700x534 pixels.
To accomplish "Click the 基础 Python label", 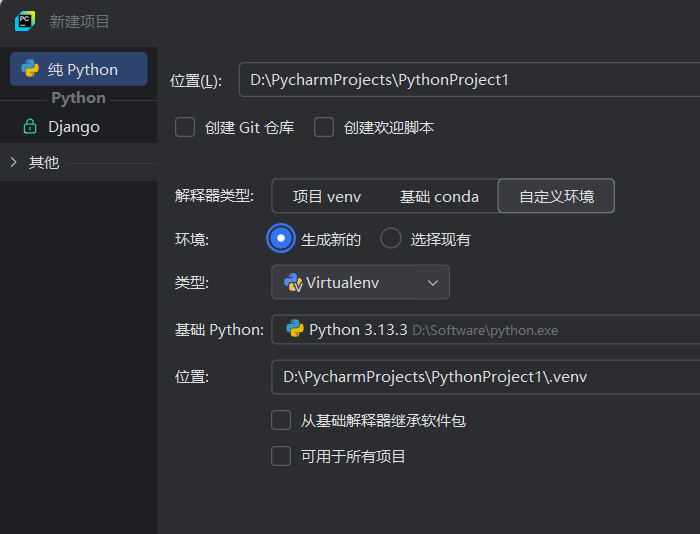I will coord(219,330).
